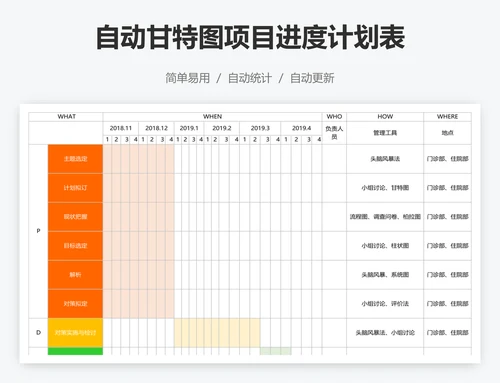Click the 地点 header cell
The width and height of the screenshot is (500, 383).
coord(447,133)
